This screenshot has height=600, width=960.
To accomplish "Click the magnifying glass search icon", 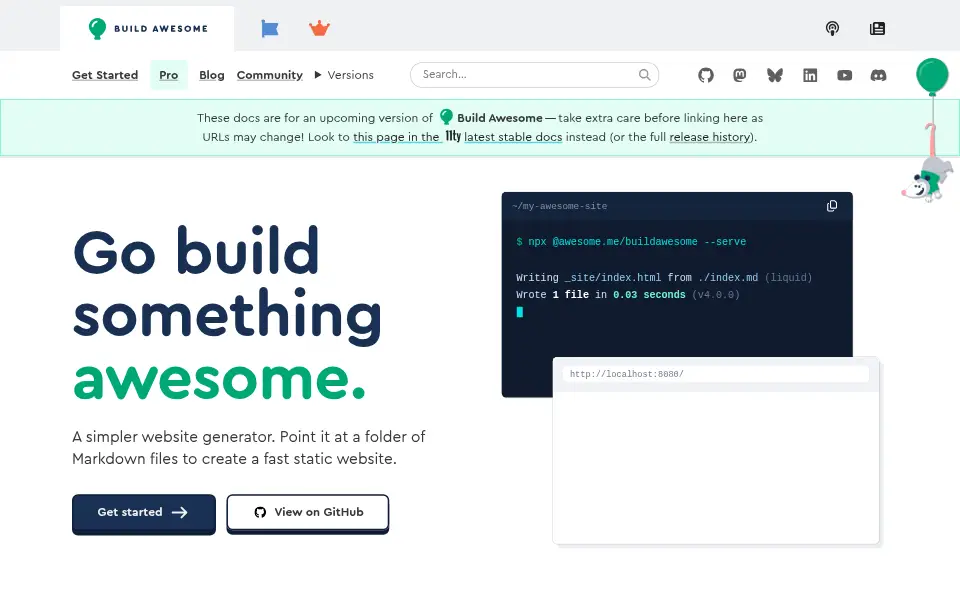I will point(644,75).
